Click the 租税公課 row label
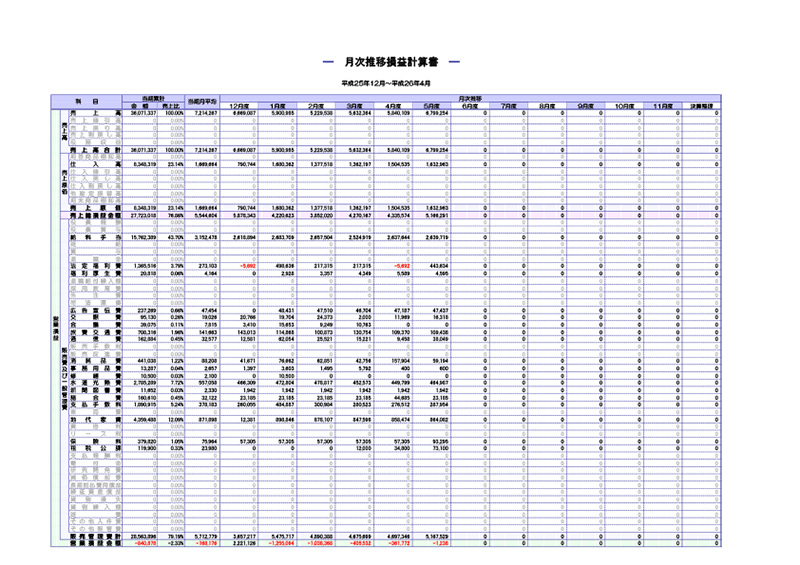 (95, 448)
